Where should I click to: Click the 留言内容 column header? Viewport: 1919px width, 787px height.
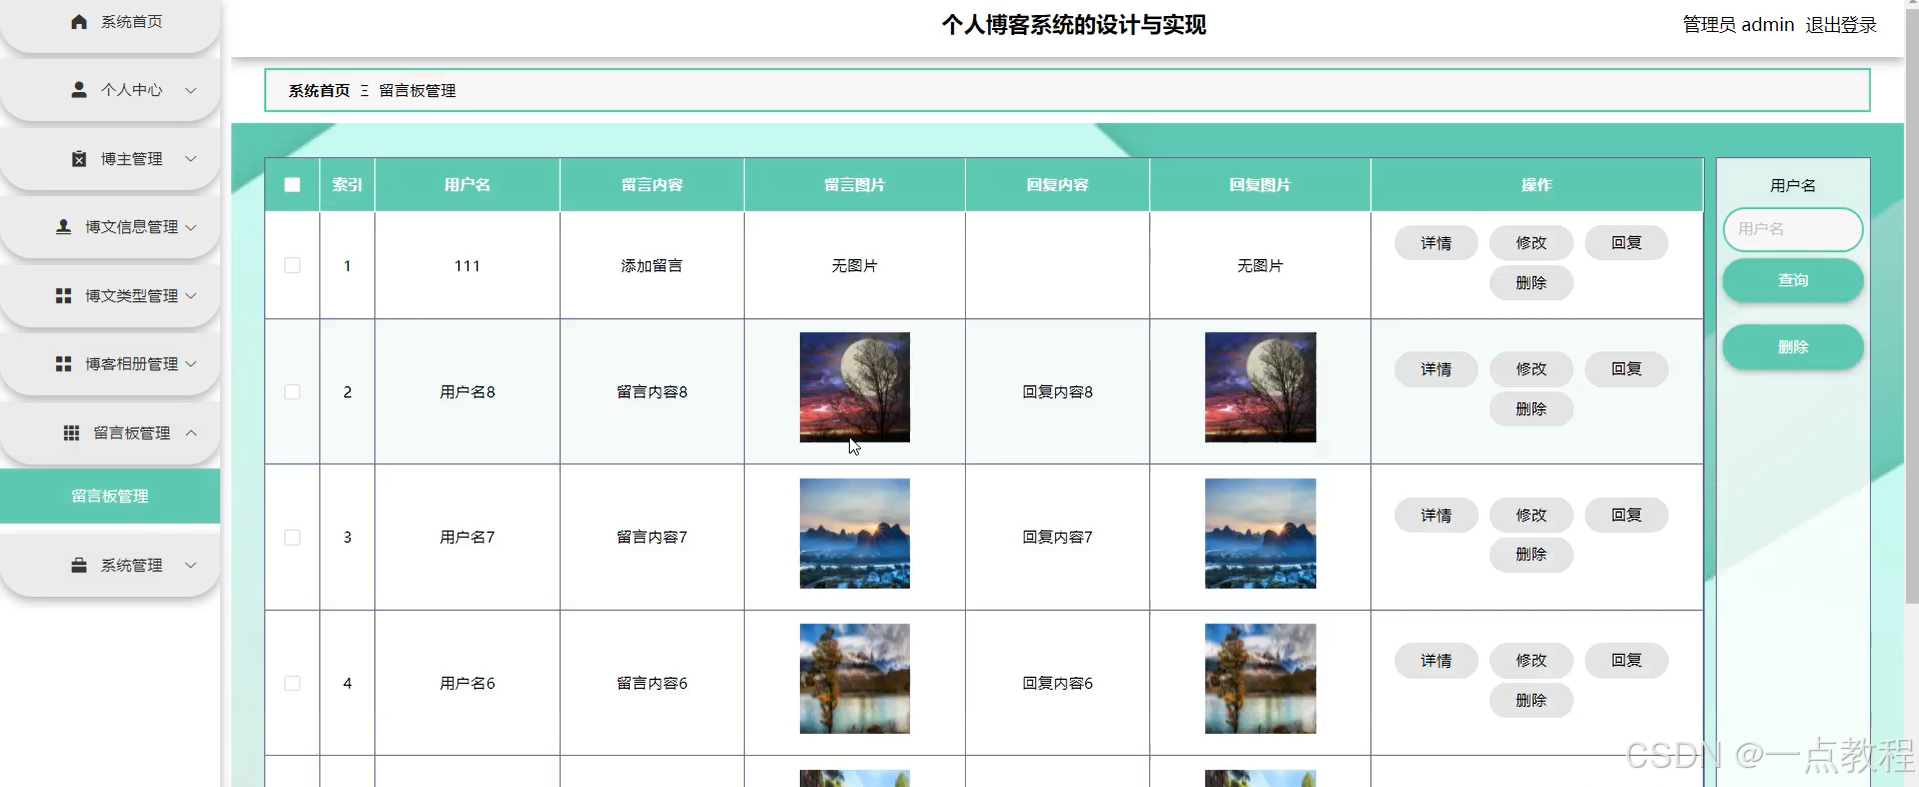(x=652, y=185)
